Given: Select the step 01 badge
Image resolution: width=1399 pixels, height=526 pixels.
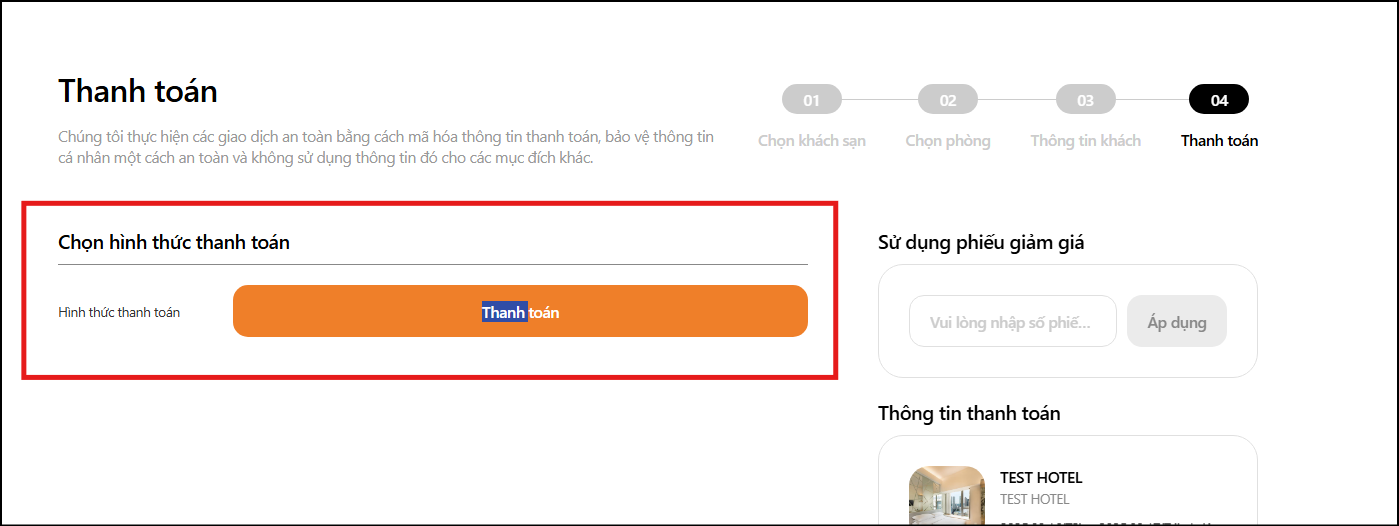Looking at the screenshot, I should pyautogui.click(x=811, y=100).
